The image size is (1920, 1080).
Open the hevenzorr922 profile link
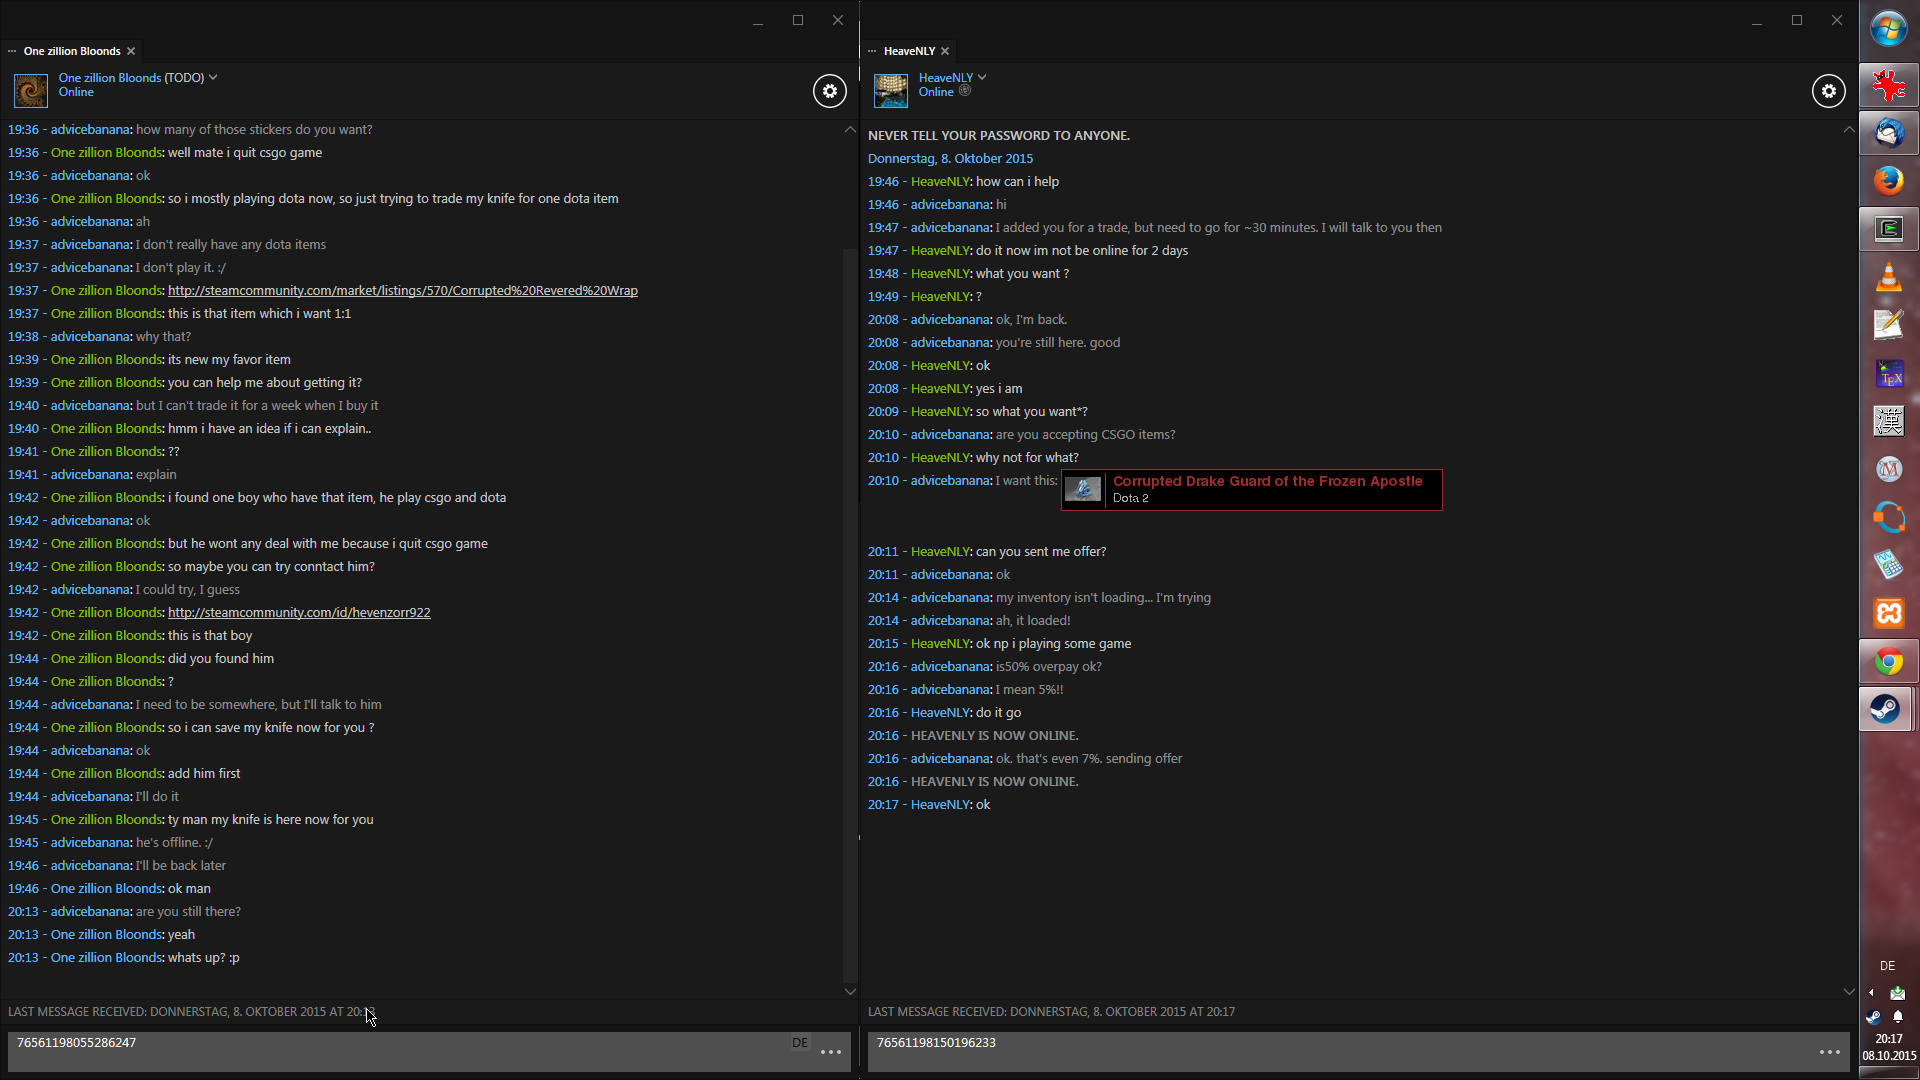pyautogui.click(x=298, y=613)
